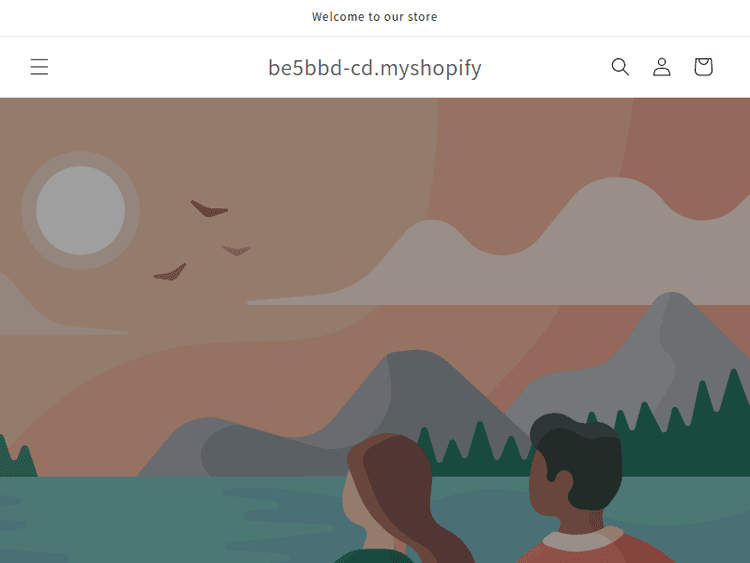Click the top bird in banner illustration

[209, 209]
